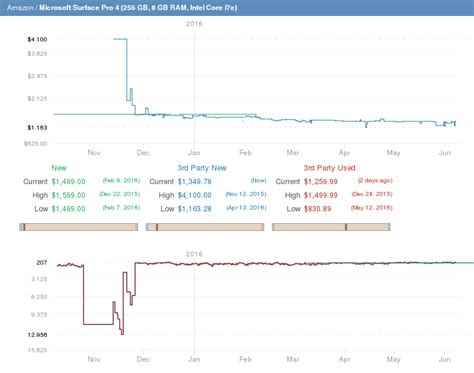Click the $4,100 axis label on price chart
The image size is (474, 373).
click(37, 39)
